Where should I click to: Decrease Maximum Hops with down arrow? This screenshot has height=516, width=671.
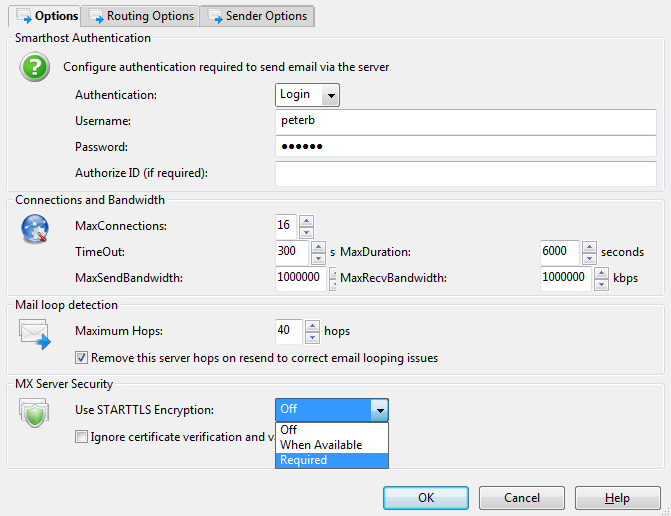310,335
